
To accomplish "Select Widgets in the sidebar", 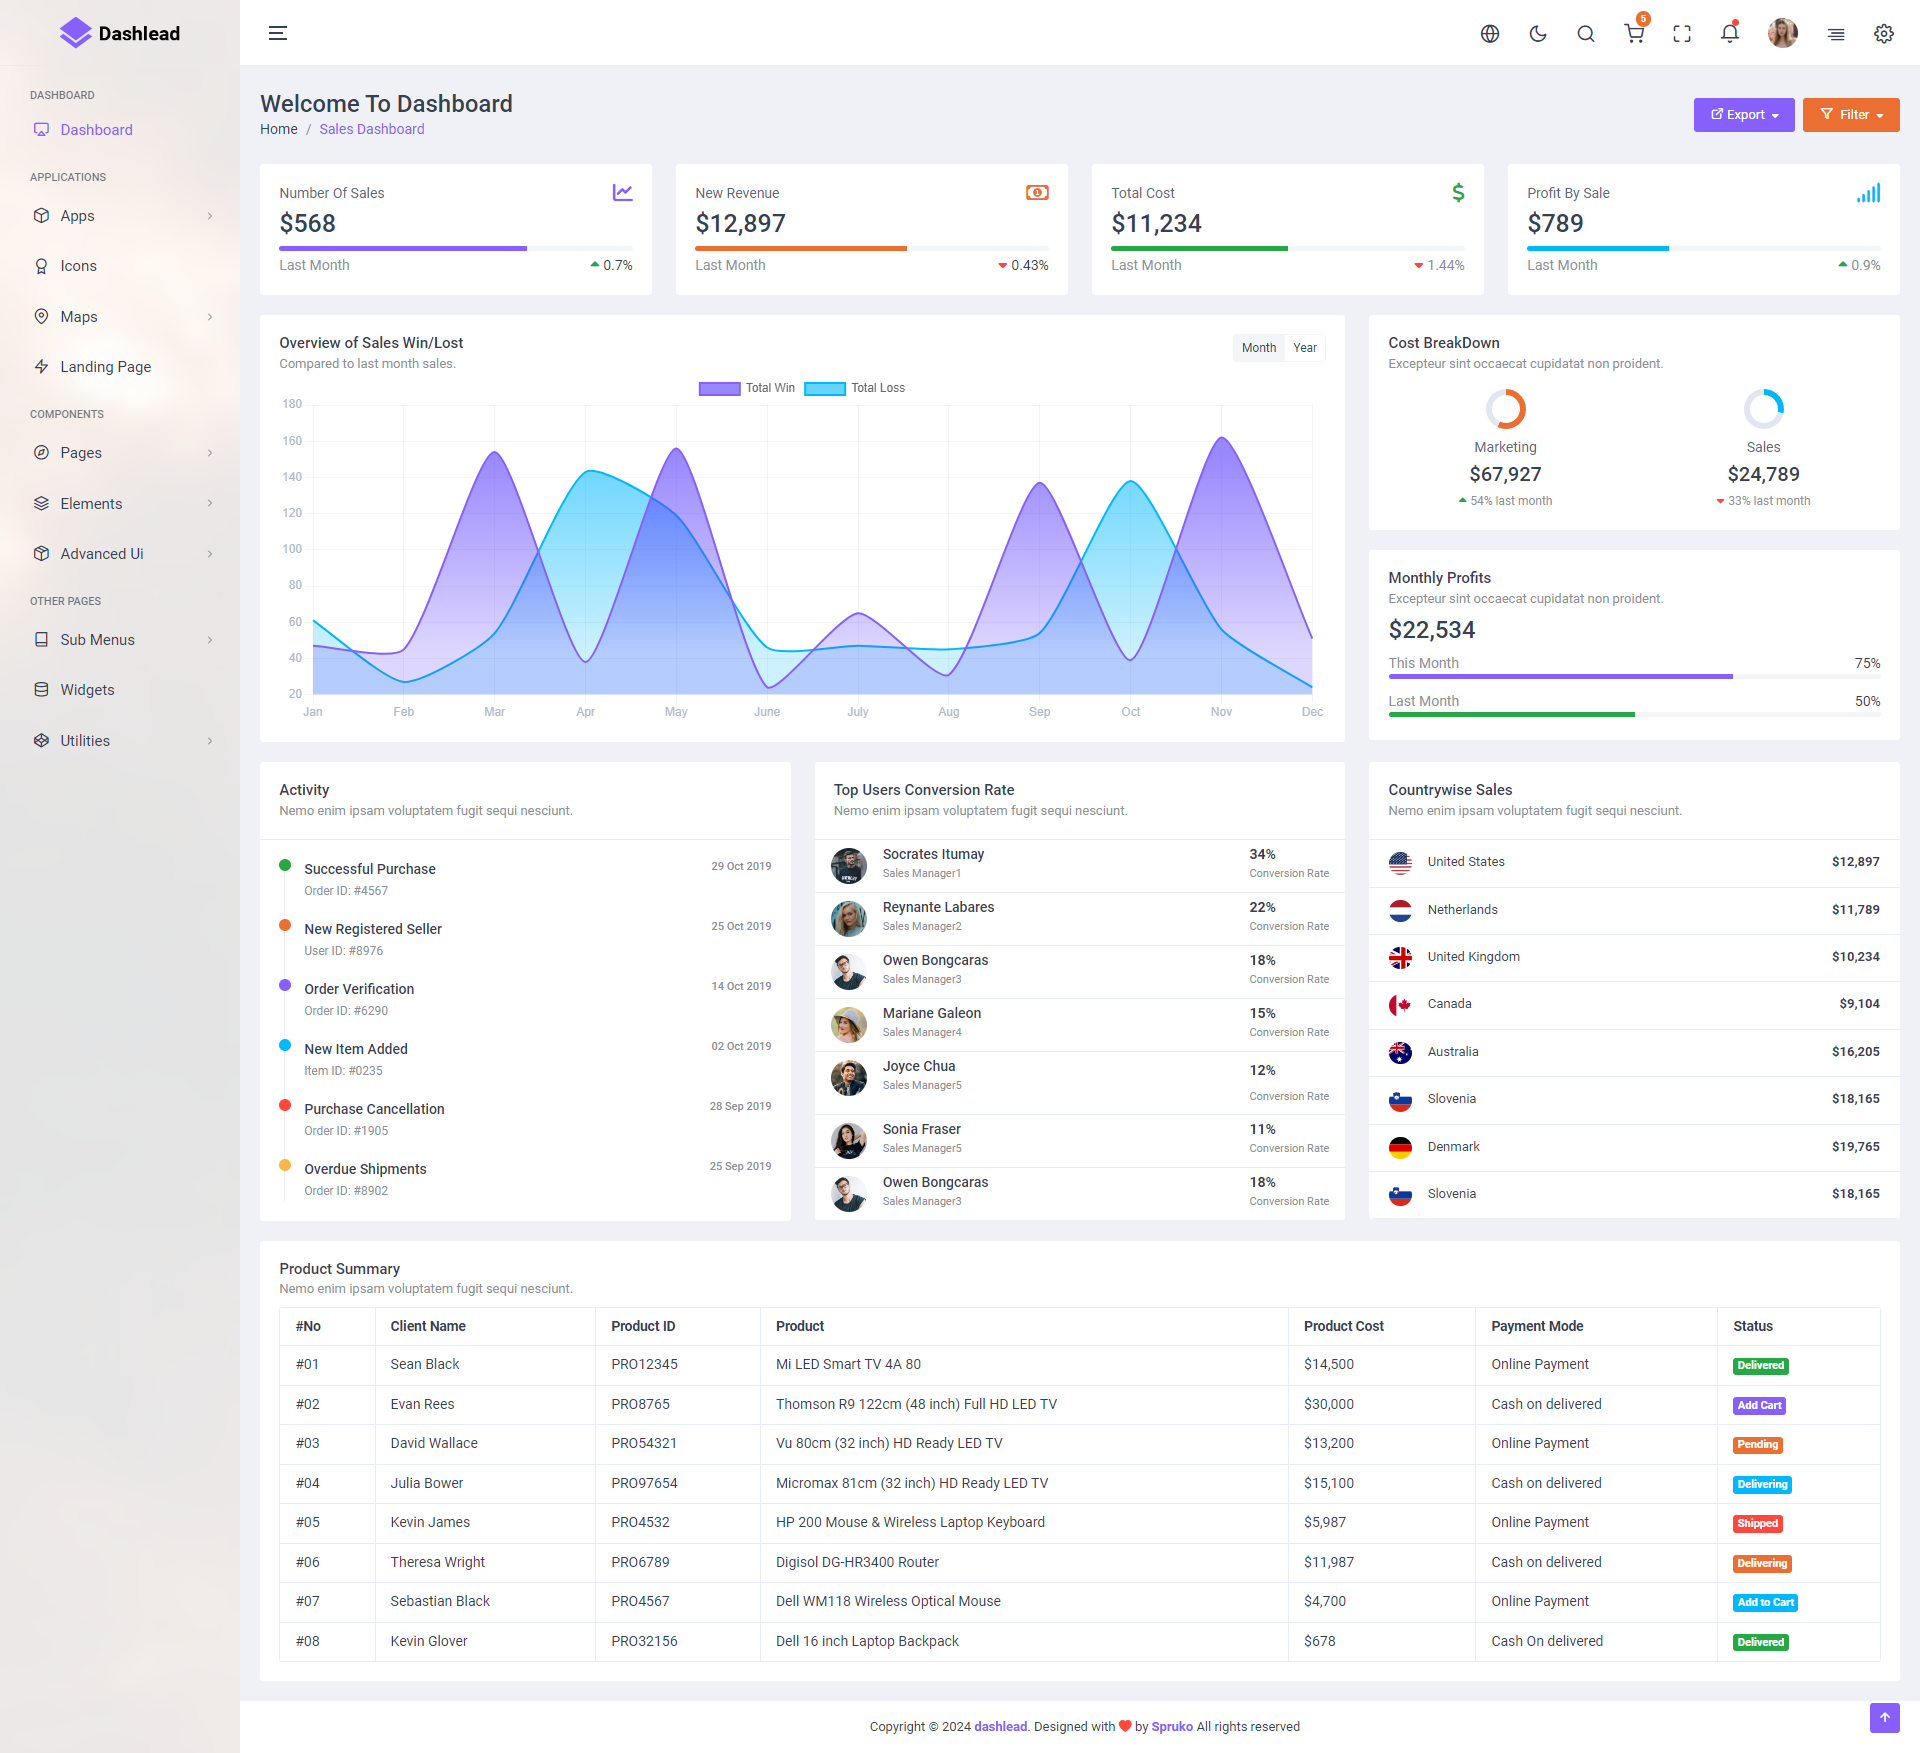I will coord(87,690).
